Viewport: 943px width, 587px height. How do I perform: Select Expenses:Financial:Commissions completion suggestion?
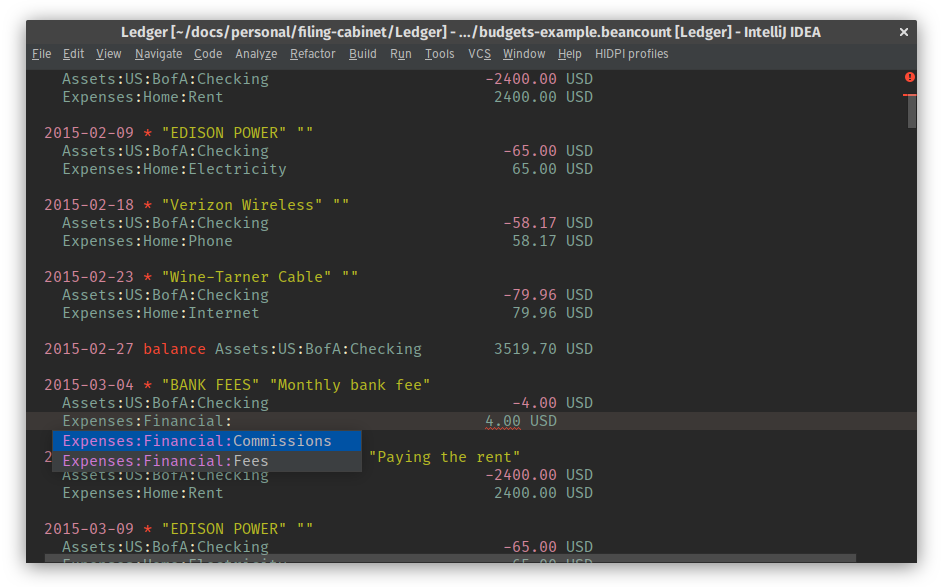(x=207, y=441)
